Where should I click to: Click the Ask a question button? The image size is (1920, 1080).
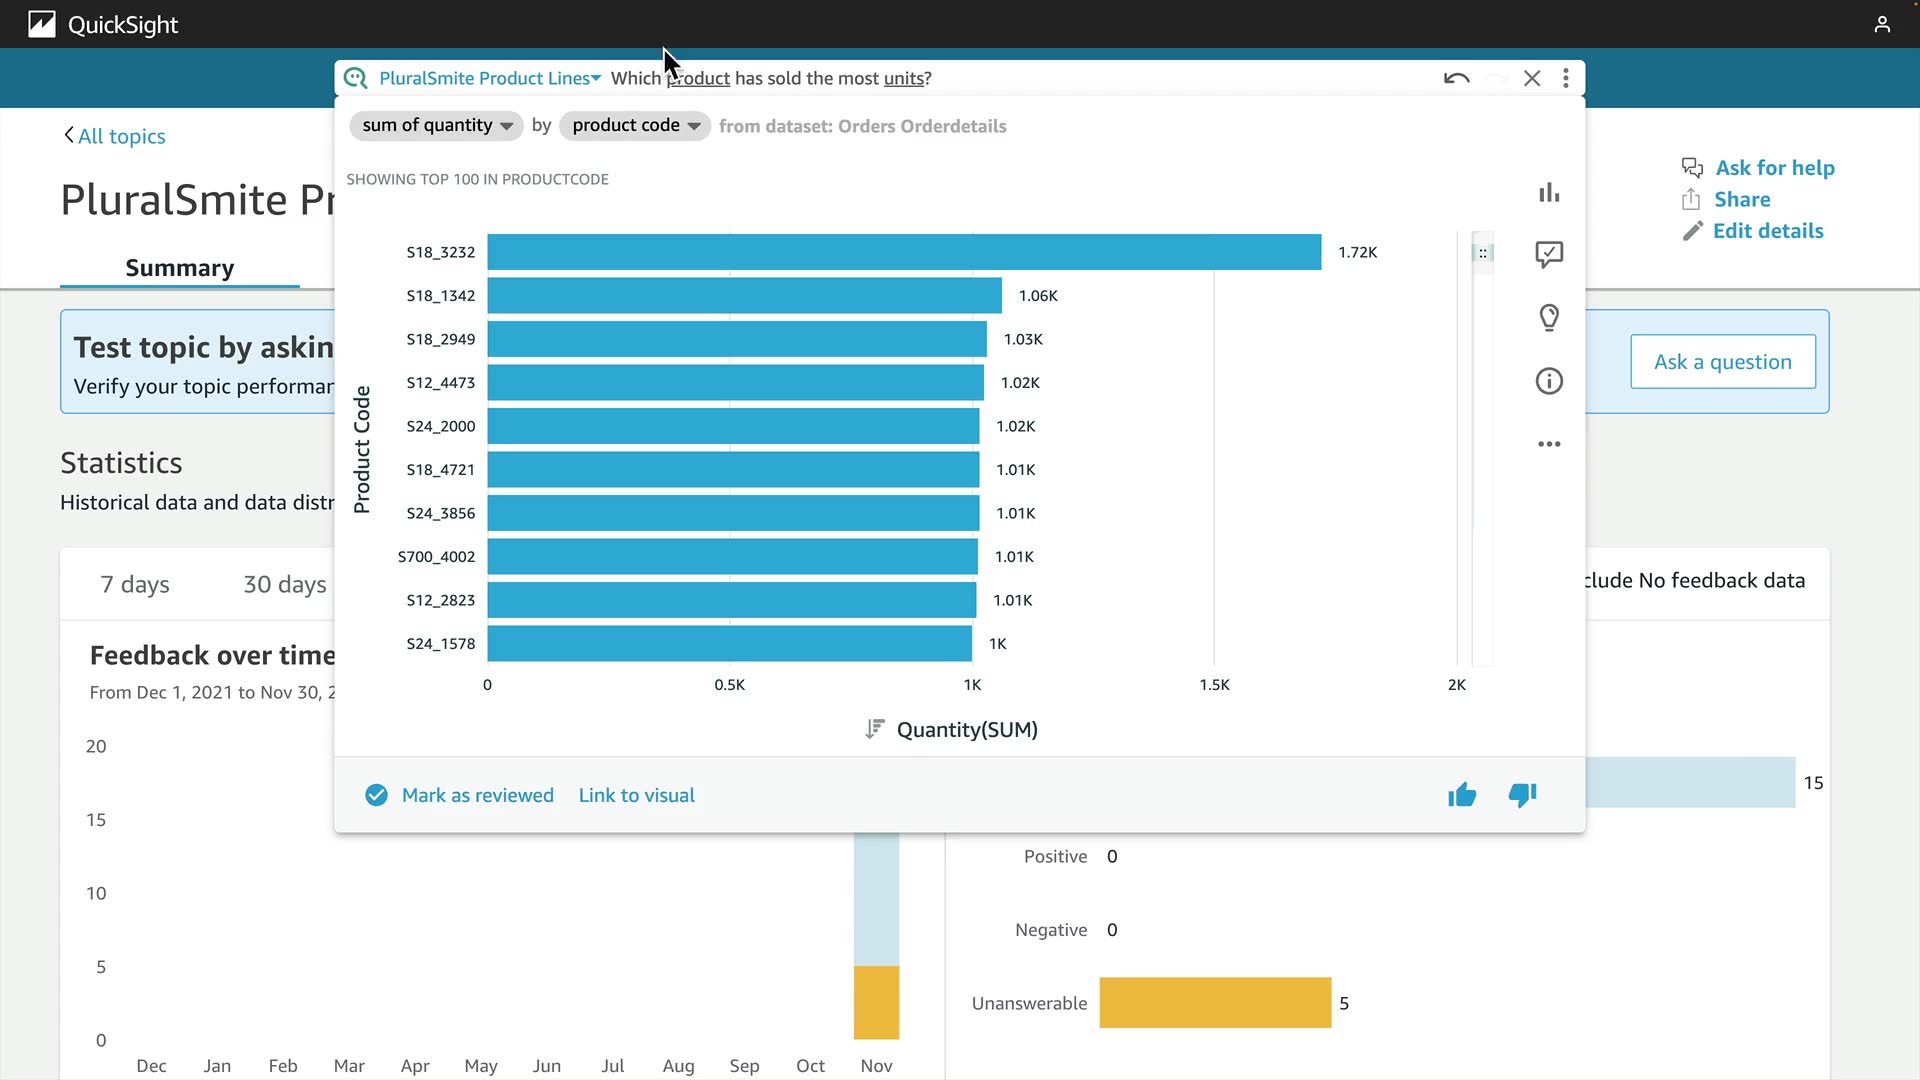coord(1722,362)
